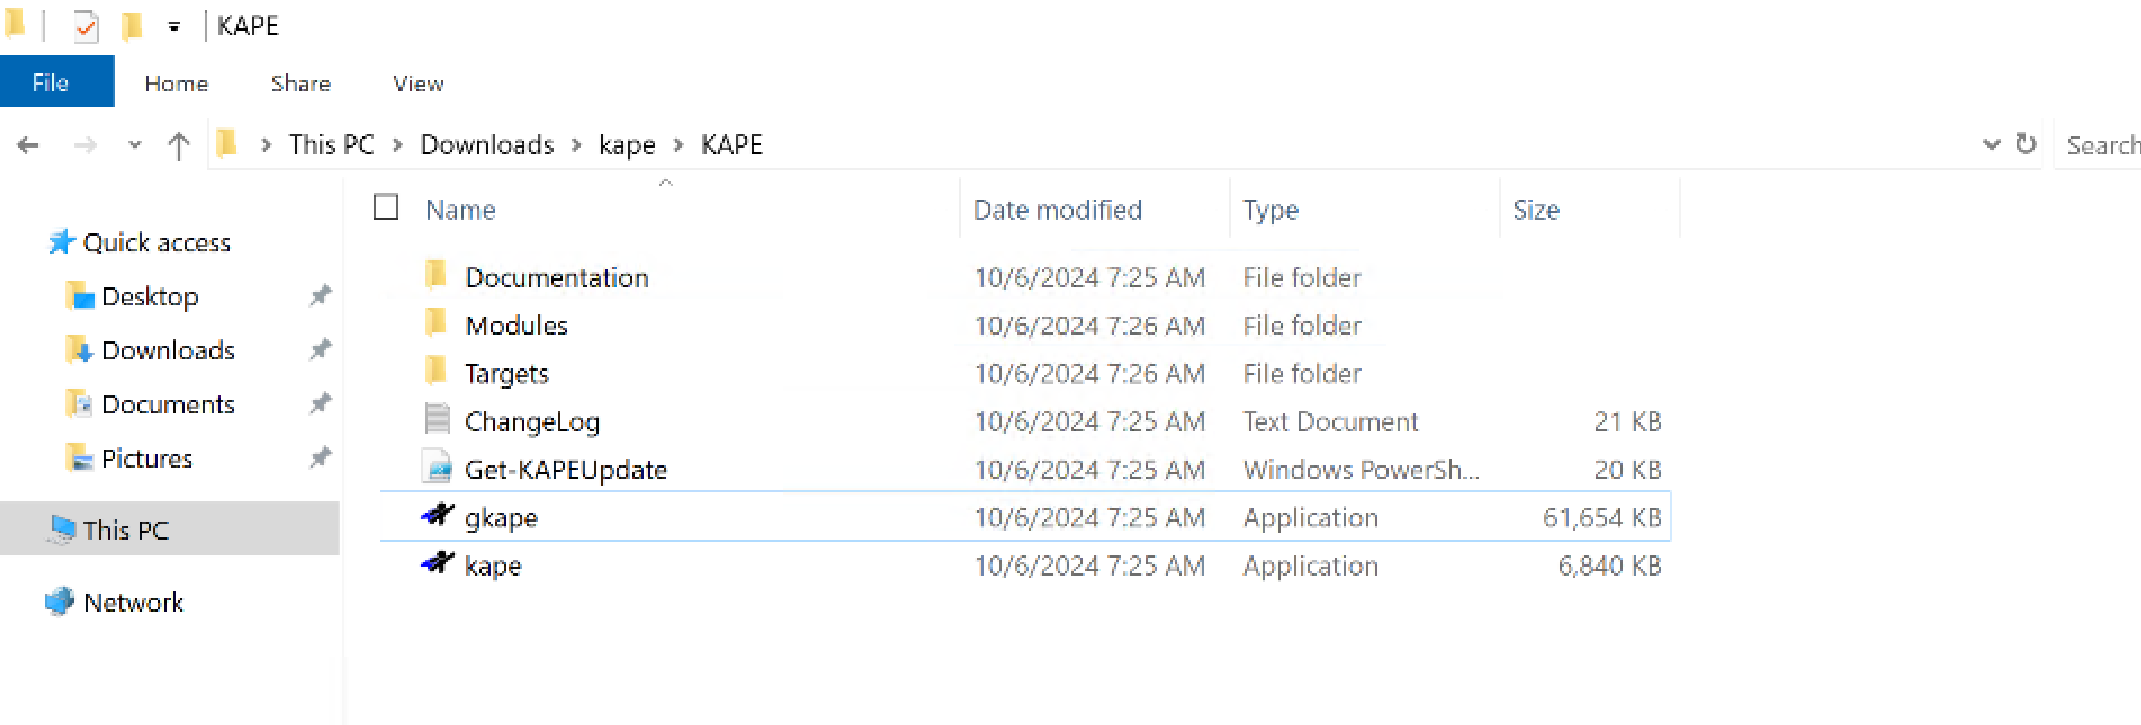Viewport: 2141px width, 725px height.
Task: Expand chevron after Downloads in breadcrumb
Action: coord(577,145)
